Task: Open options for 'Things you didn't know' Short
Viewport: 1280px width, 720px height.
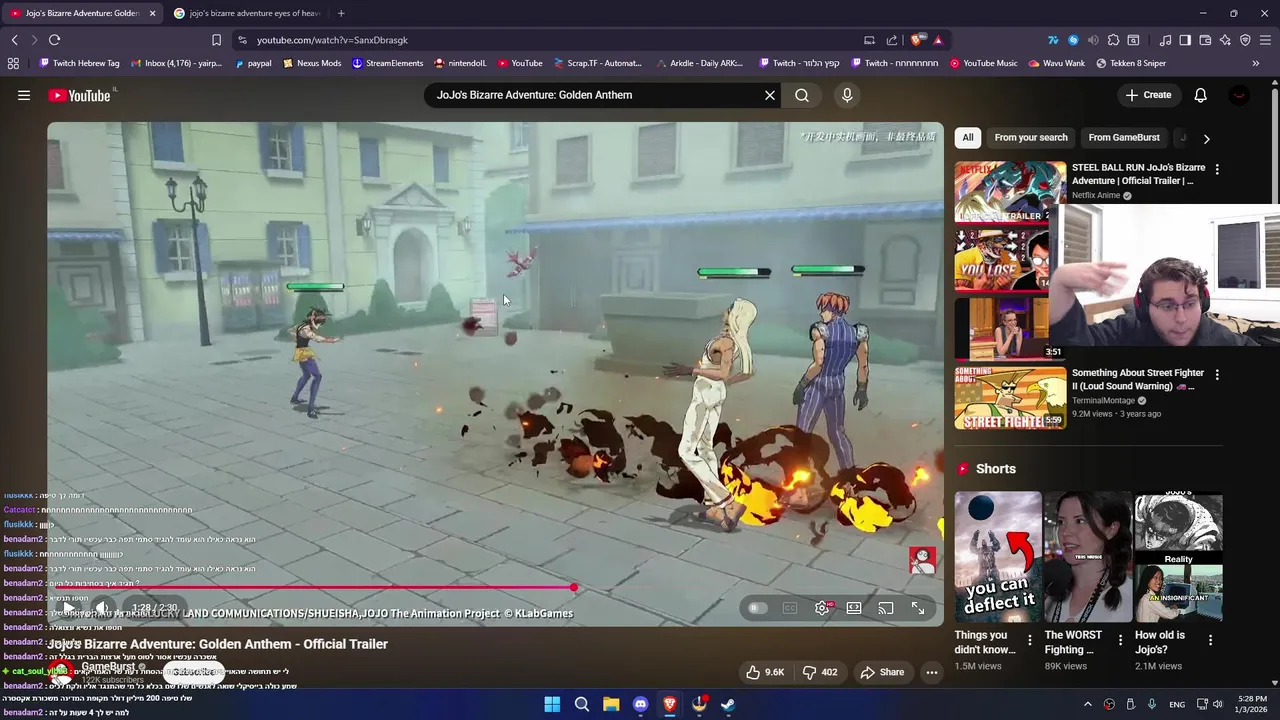Action: click(x=1029, y=640)
